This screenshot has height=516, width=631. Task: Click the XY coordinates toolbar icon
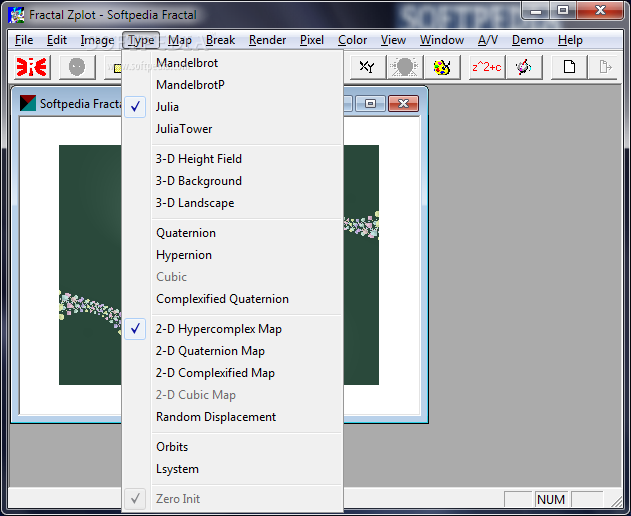tap(367, 67)
